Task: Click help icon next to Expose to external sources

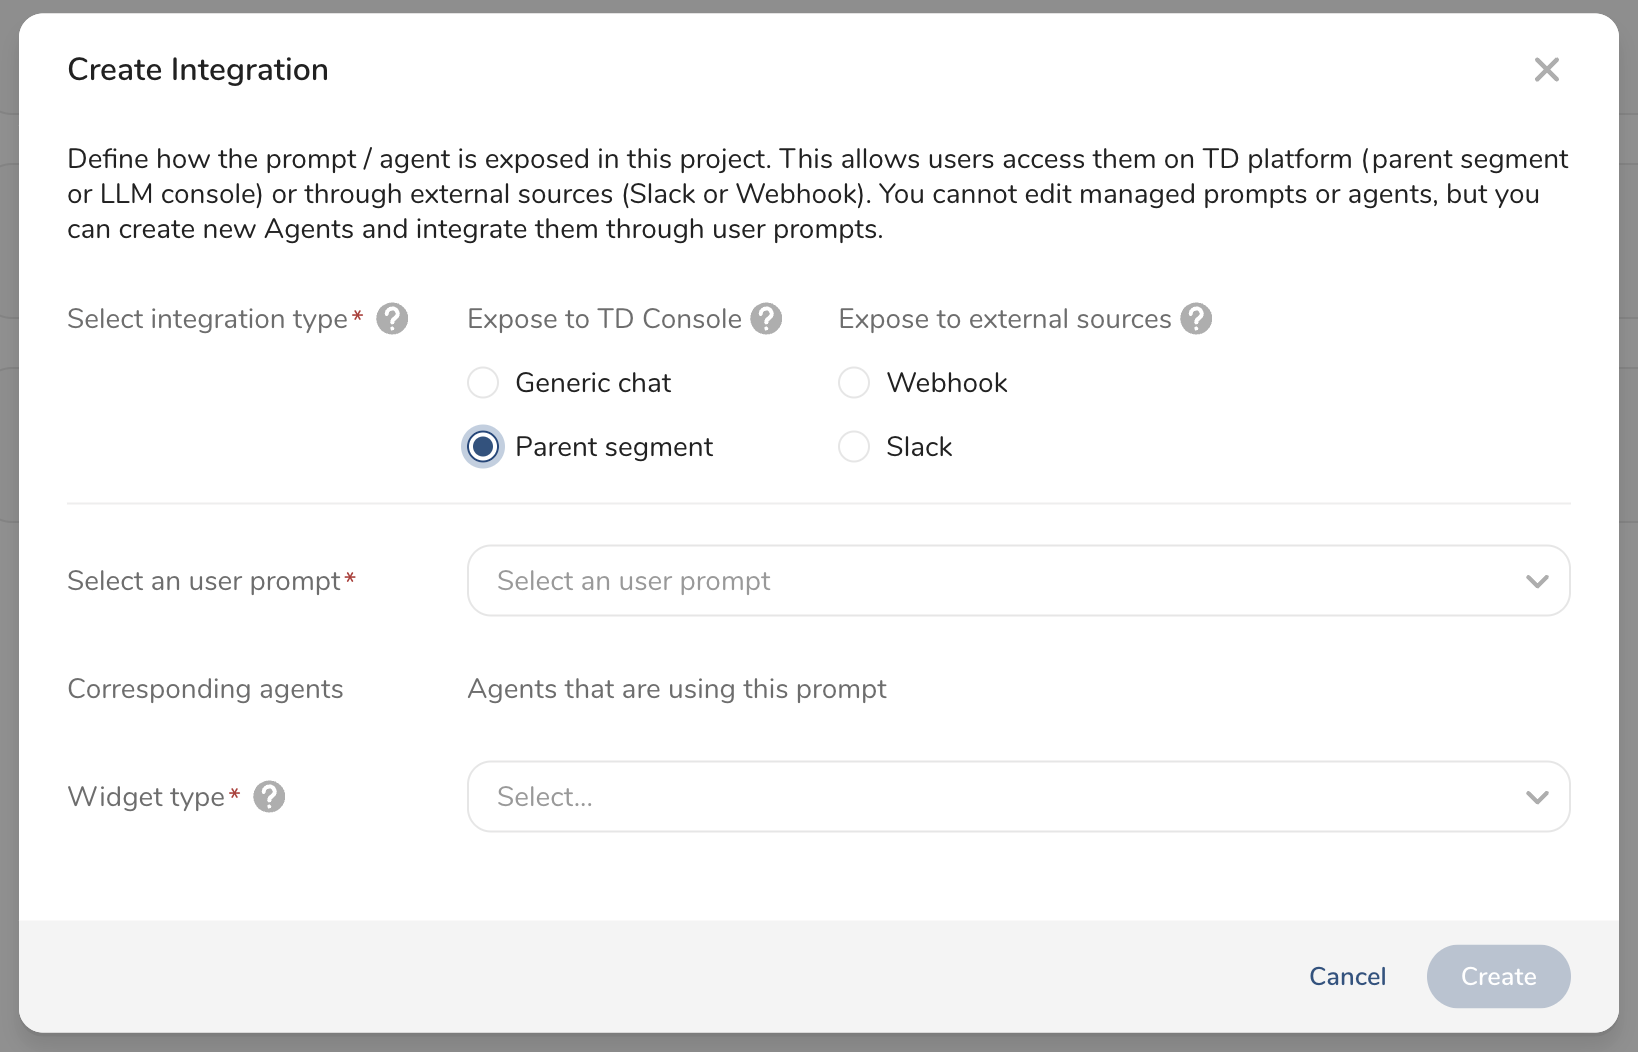Action: (x=1196, y=319)
